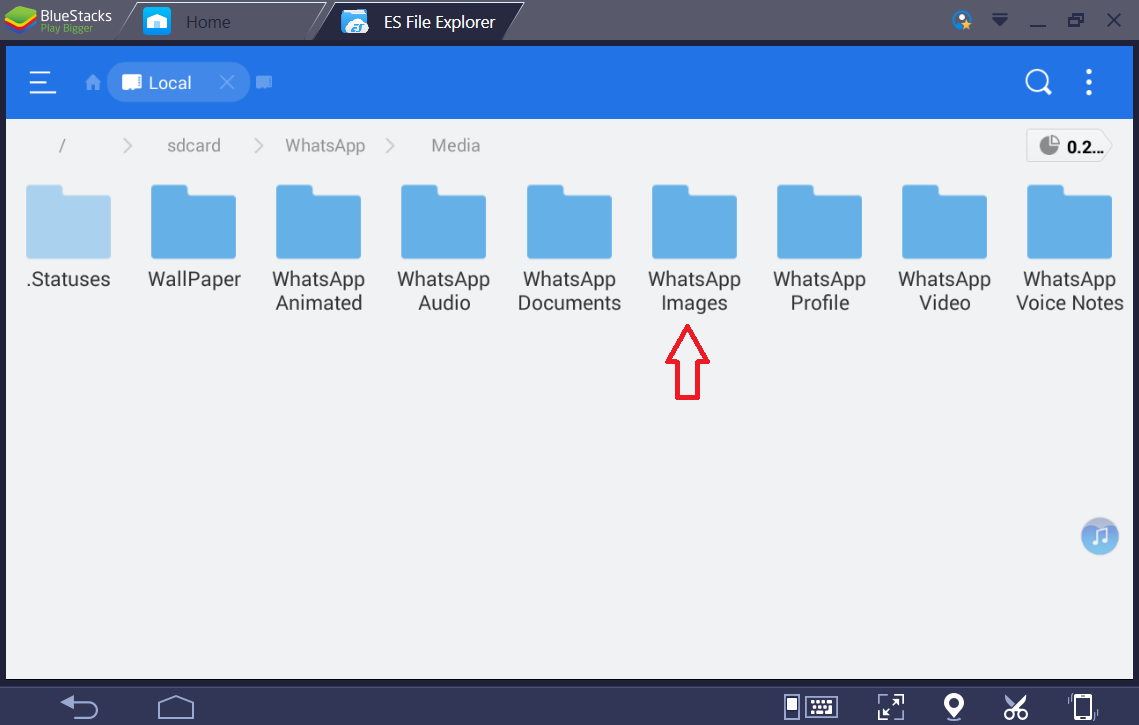Open the three-dot overflow menu
The height and width of the screenshot is (725, 1139).
[1088, 82]
